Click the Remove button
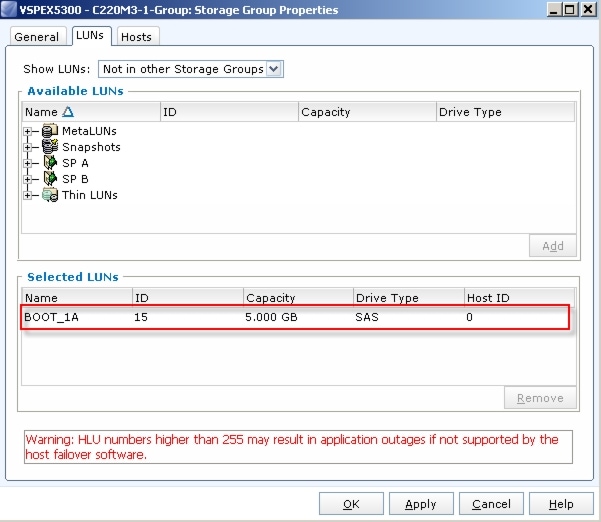This screenshot has width=601, height=522. pos(540,398)
